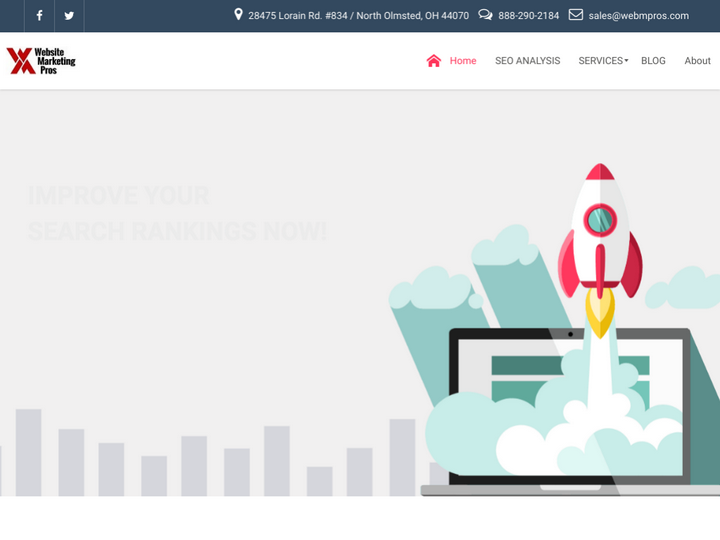Open the SERVICES menu
Viewport: 720px width, 540px height.
point(600,61)
